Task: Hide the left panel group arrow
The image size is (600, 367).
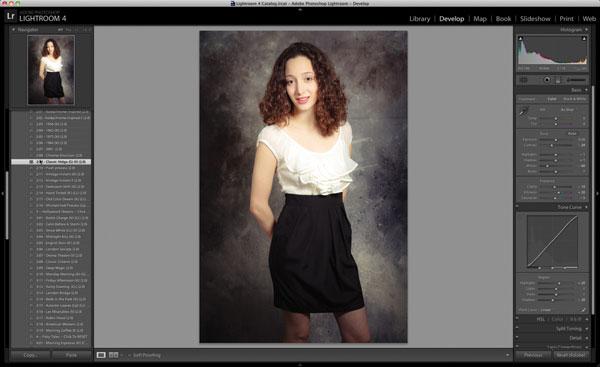Action: click(3, 194)
